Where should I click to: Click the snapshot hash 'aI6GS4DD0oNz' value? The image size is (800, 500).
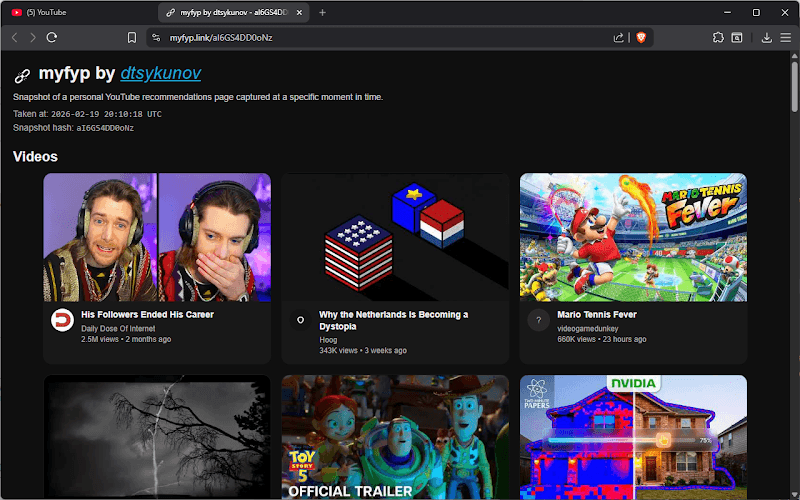(x=105, y=128)
